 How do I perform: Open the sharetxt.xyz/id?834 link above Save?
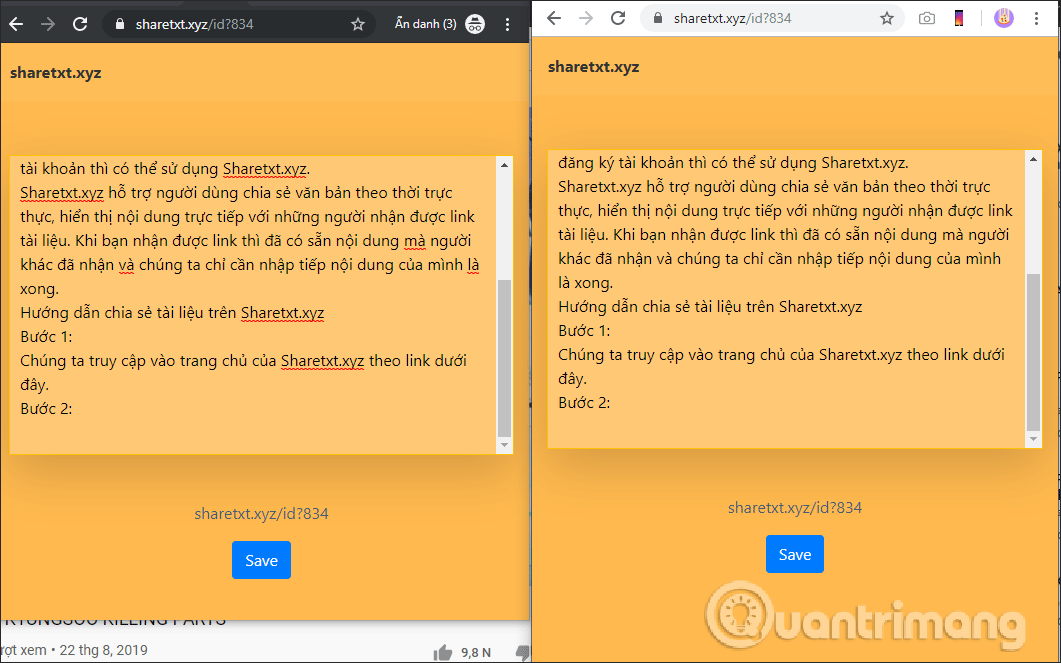pos(261,513)
